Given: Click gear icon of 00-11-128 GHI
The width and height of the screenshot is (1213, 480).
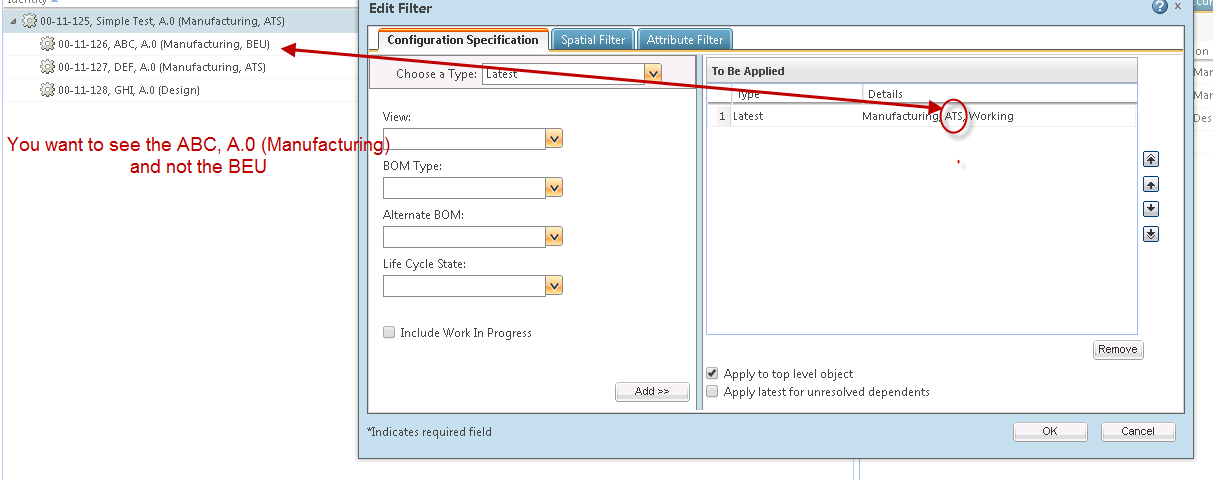Looking at the screenshot, I should 47,90.
